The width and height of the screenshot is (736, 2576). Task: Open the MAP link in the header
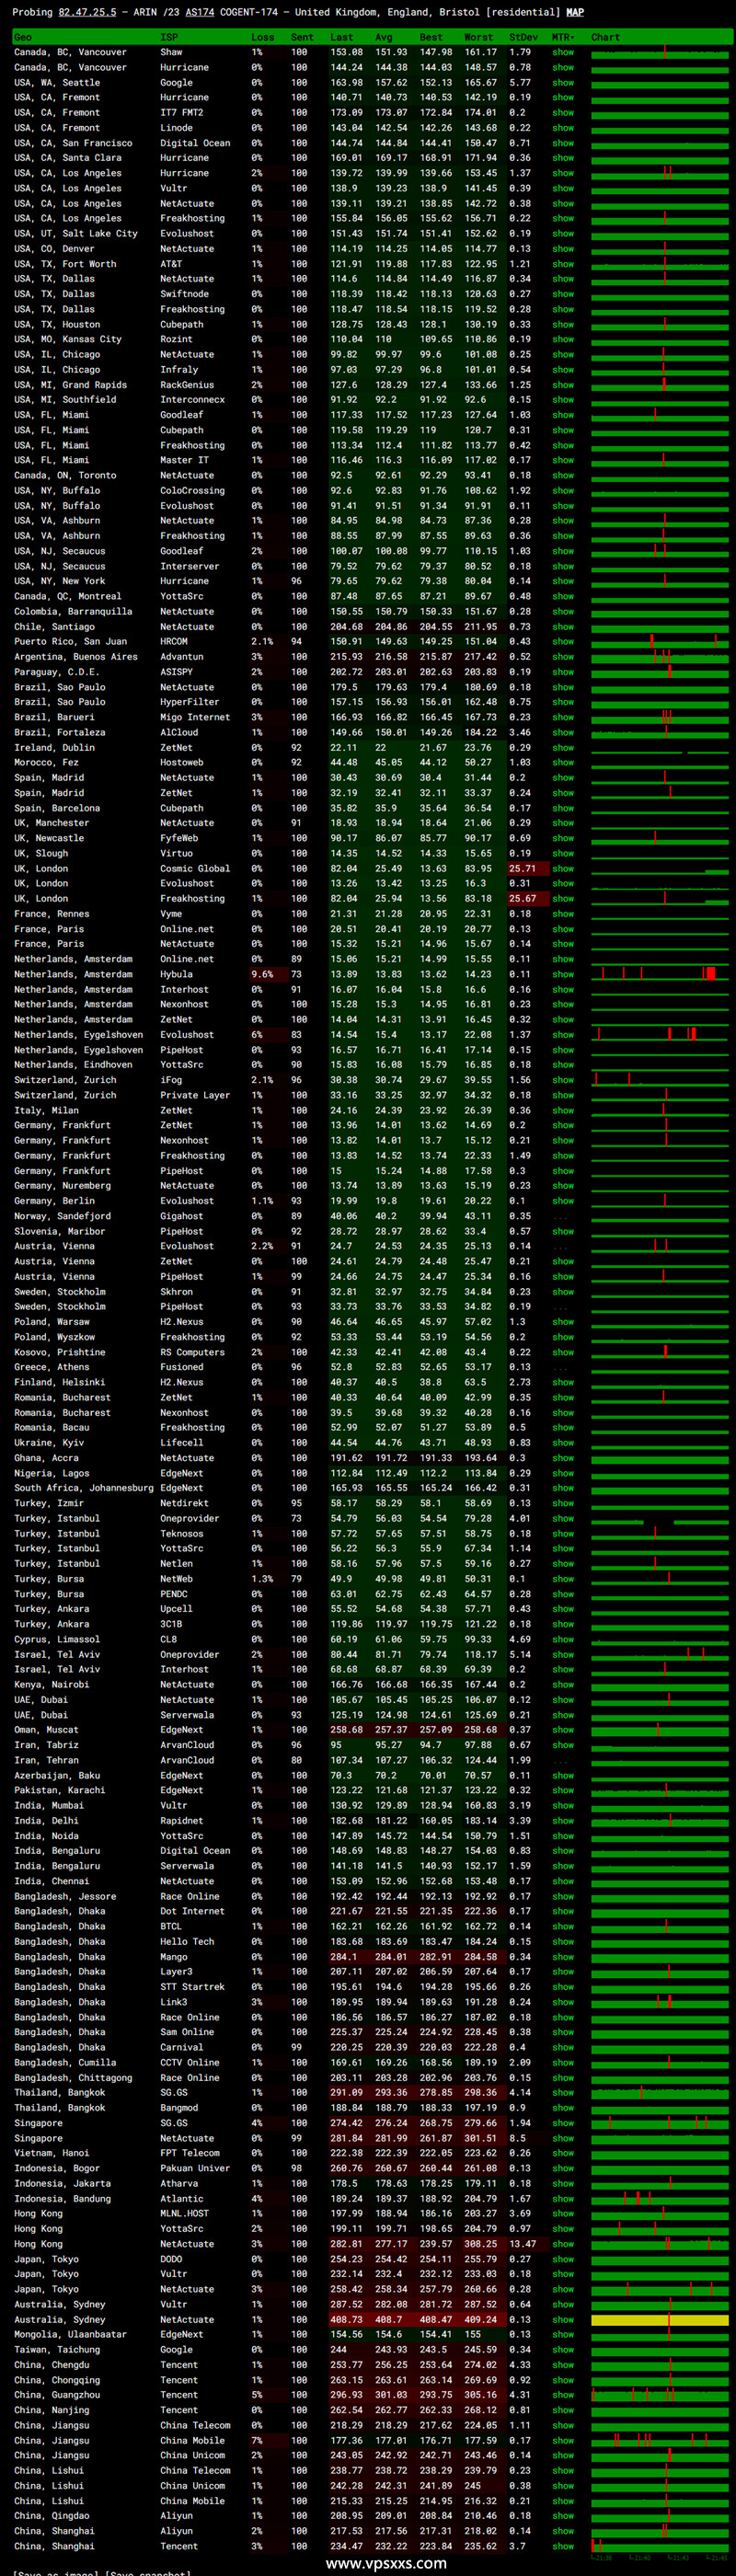[575, 12]
